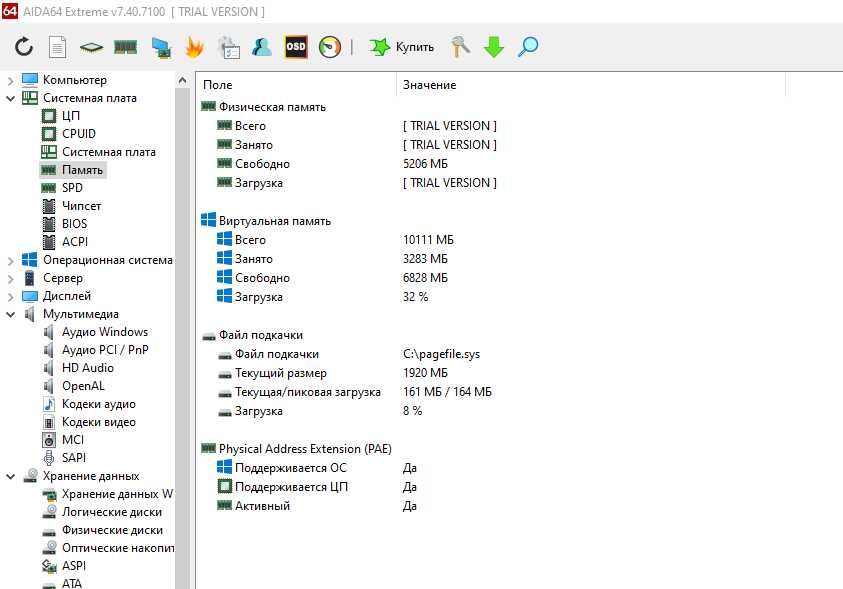Click the Поле column header
Screen dimensions: 843x589
coord(217,85)
